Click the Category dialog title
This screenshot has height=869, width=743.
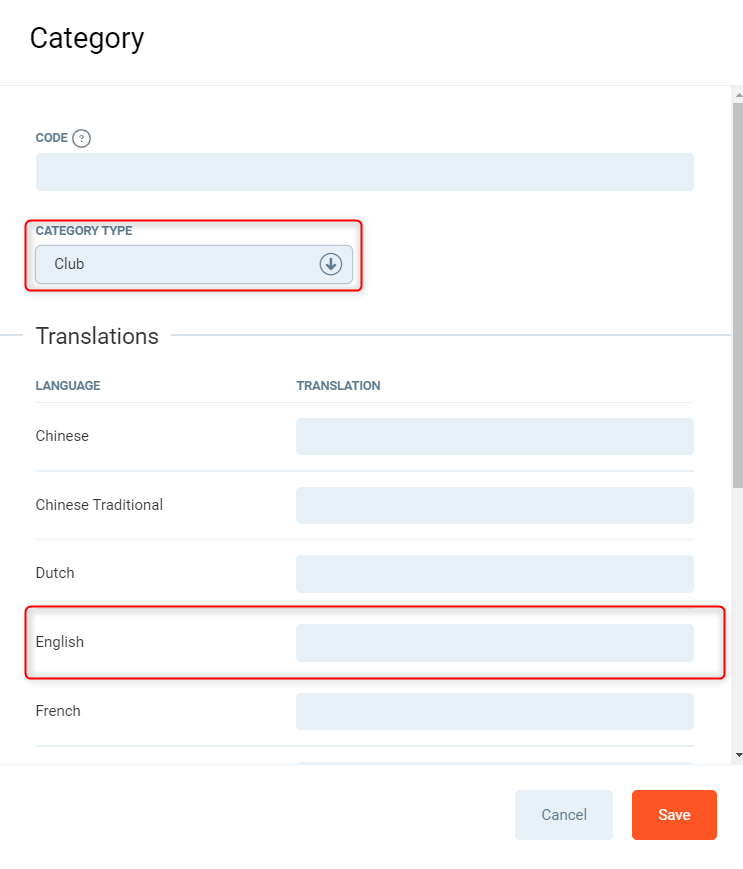tap(87, 38)
